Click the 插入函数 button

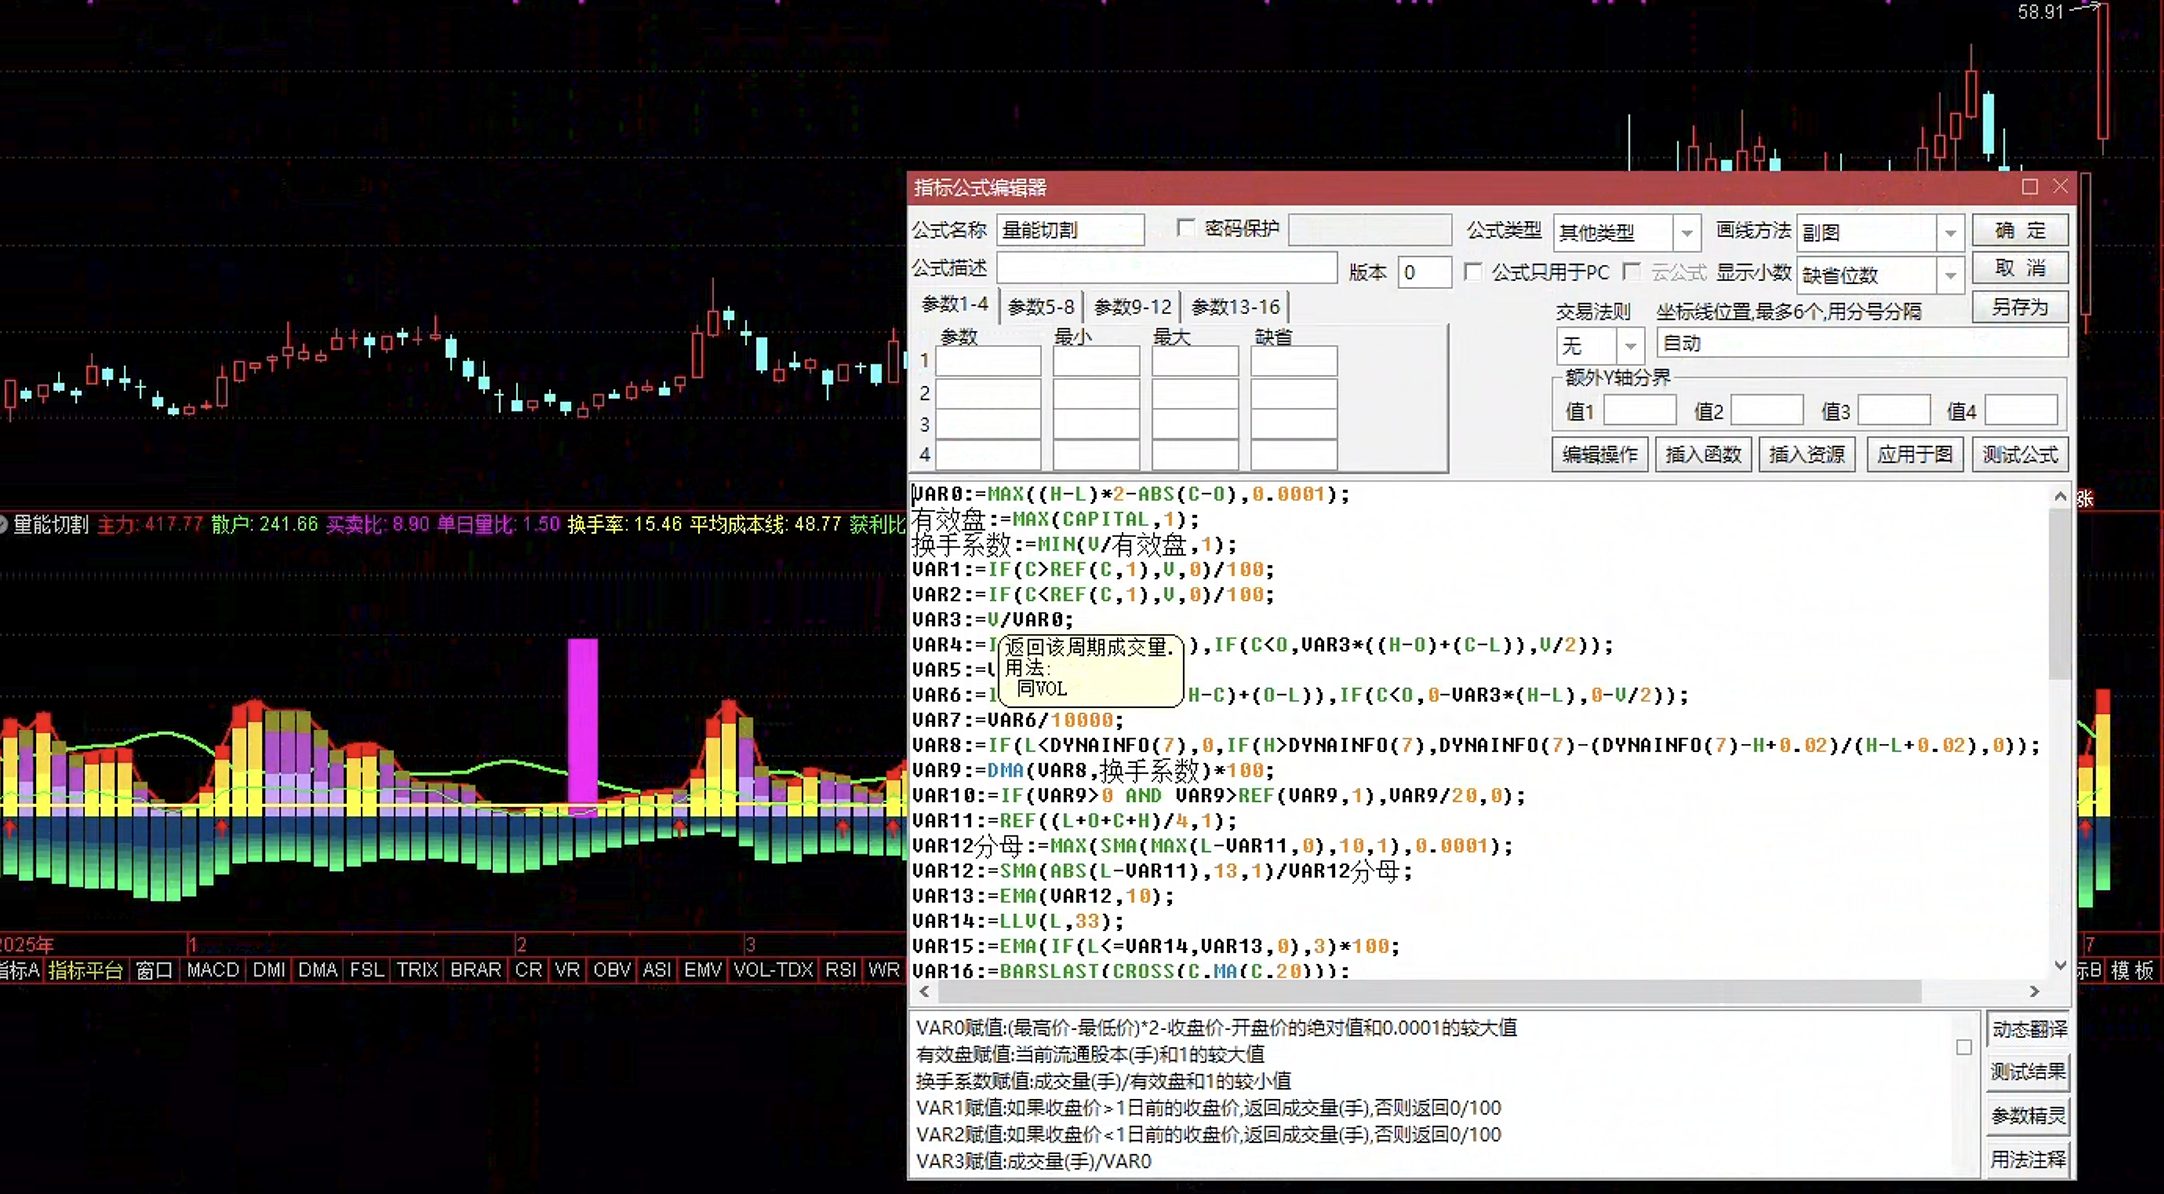1703,454
